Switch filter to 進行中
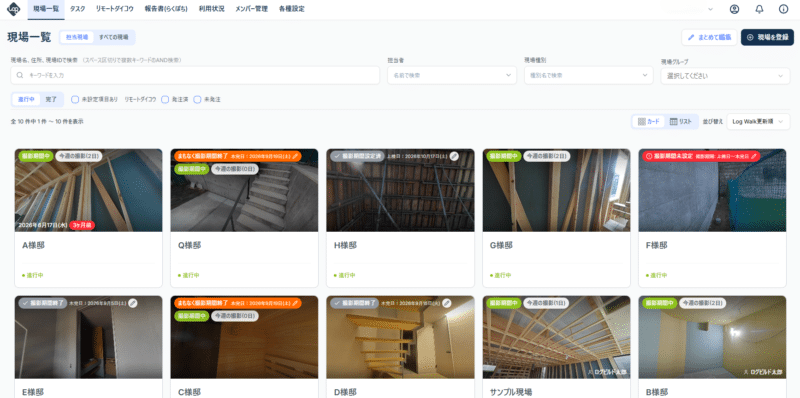The height and width of the screenshot is (398, 800). (26, 100)
